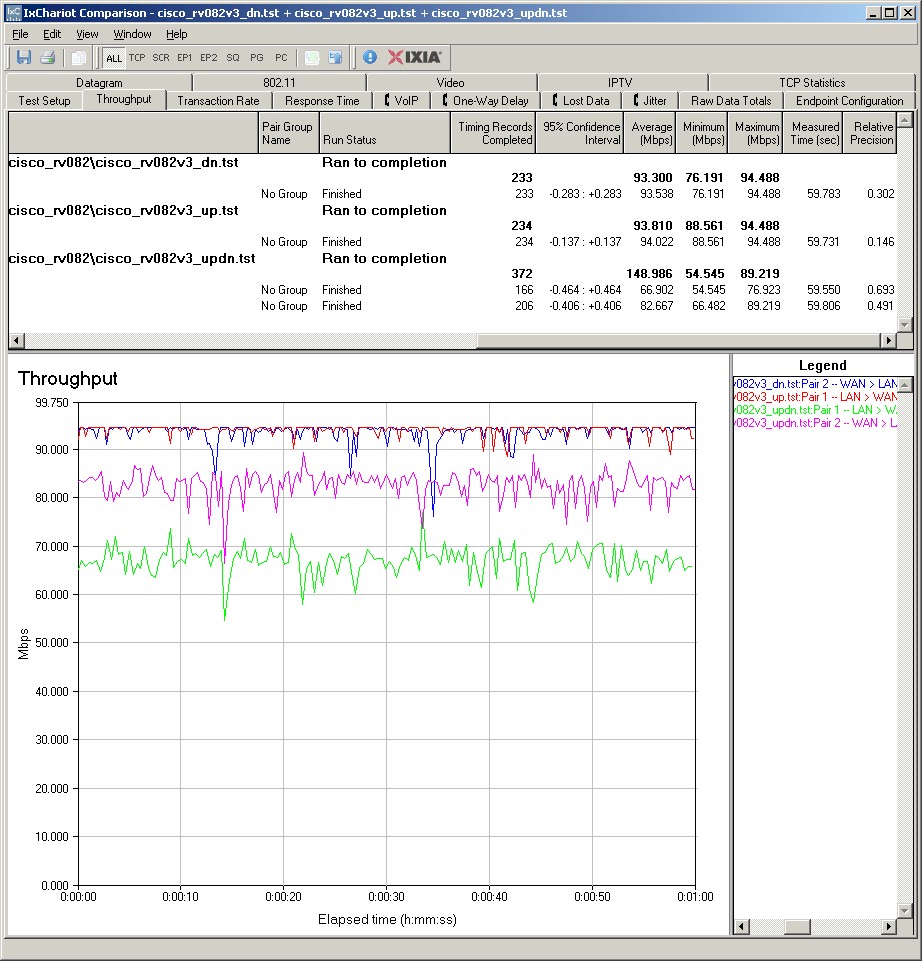Click the Maximum (Mbps) column header

(755, 133)
